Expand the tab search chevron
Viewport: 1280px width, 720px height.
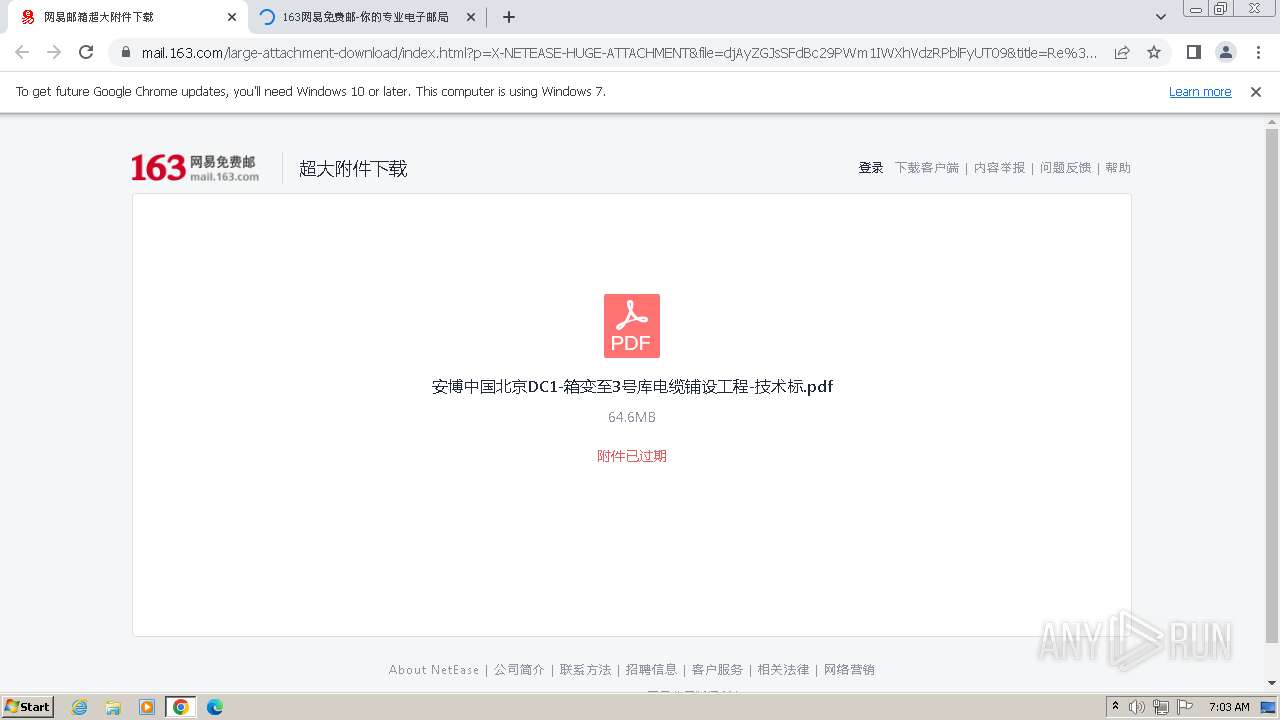pos(1161,17)
